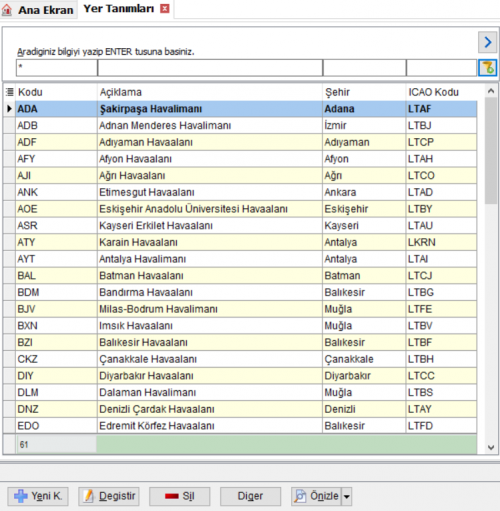Click the right chevron arrow button

click(x=488, y=42)
